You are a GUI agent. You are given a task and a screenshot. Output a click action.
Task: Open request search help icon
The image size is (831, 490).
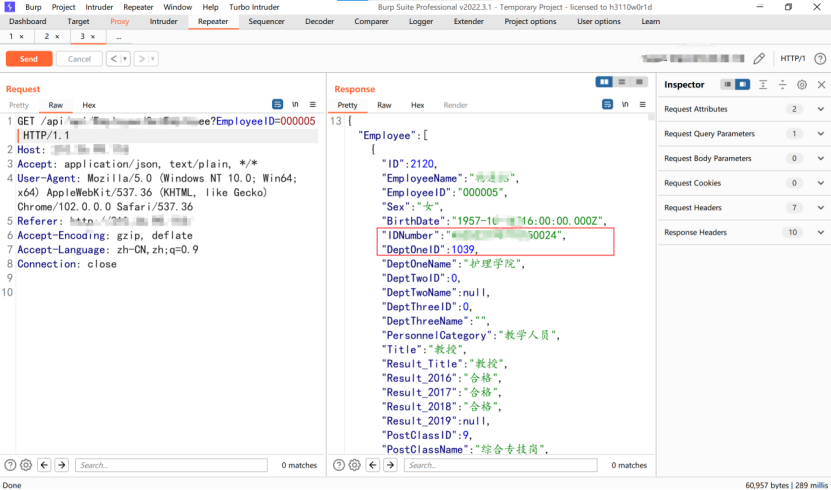[x=10, y=465]
